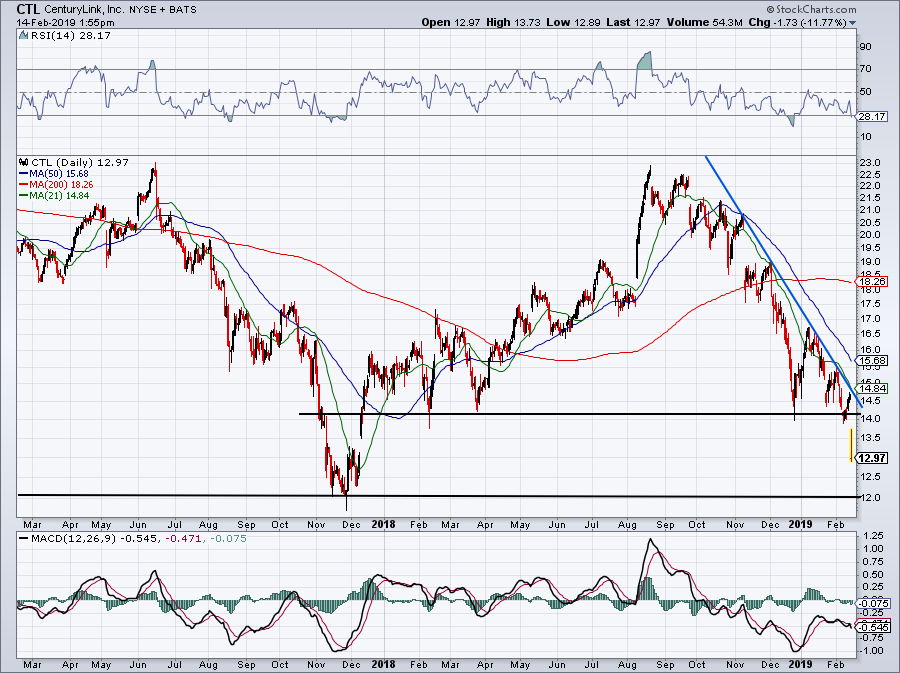Click the MA(50) 15.68 legend text
Viewport: 900px width, 673px height.
[59, 173]
